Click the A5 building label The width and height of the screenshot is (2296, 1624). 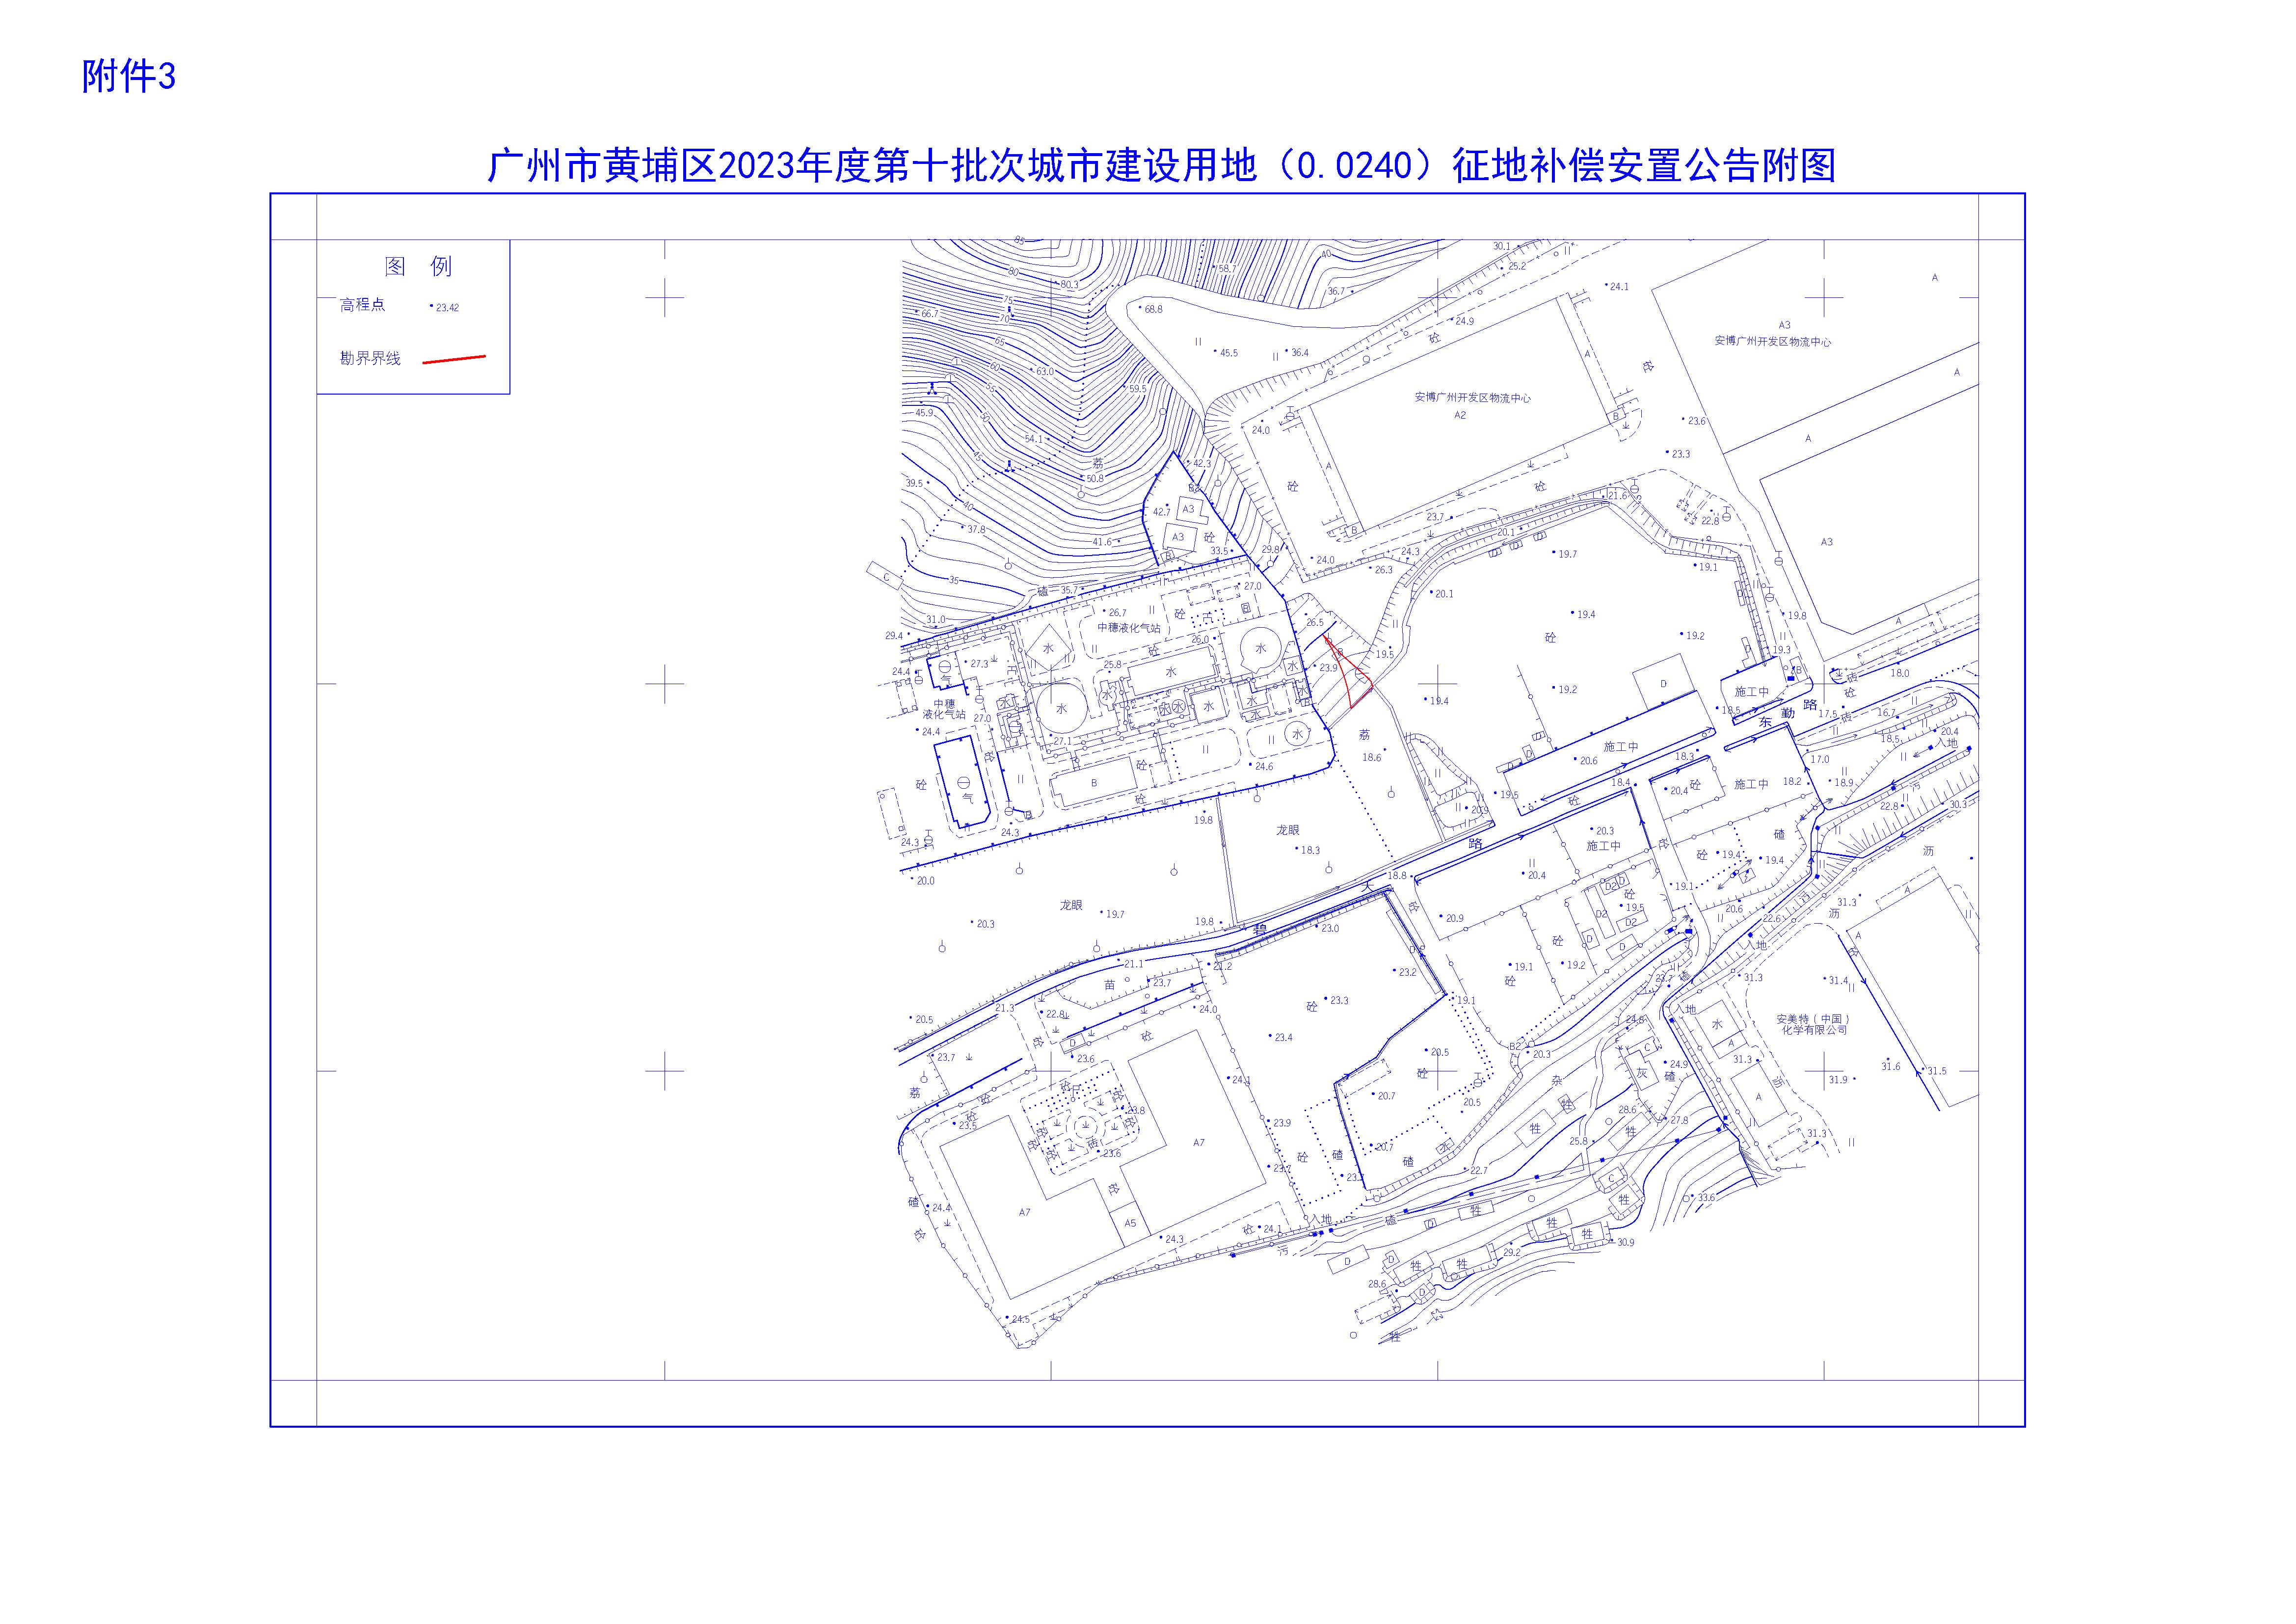(x=1130, y=1223)
